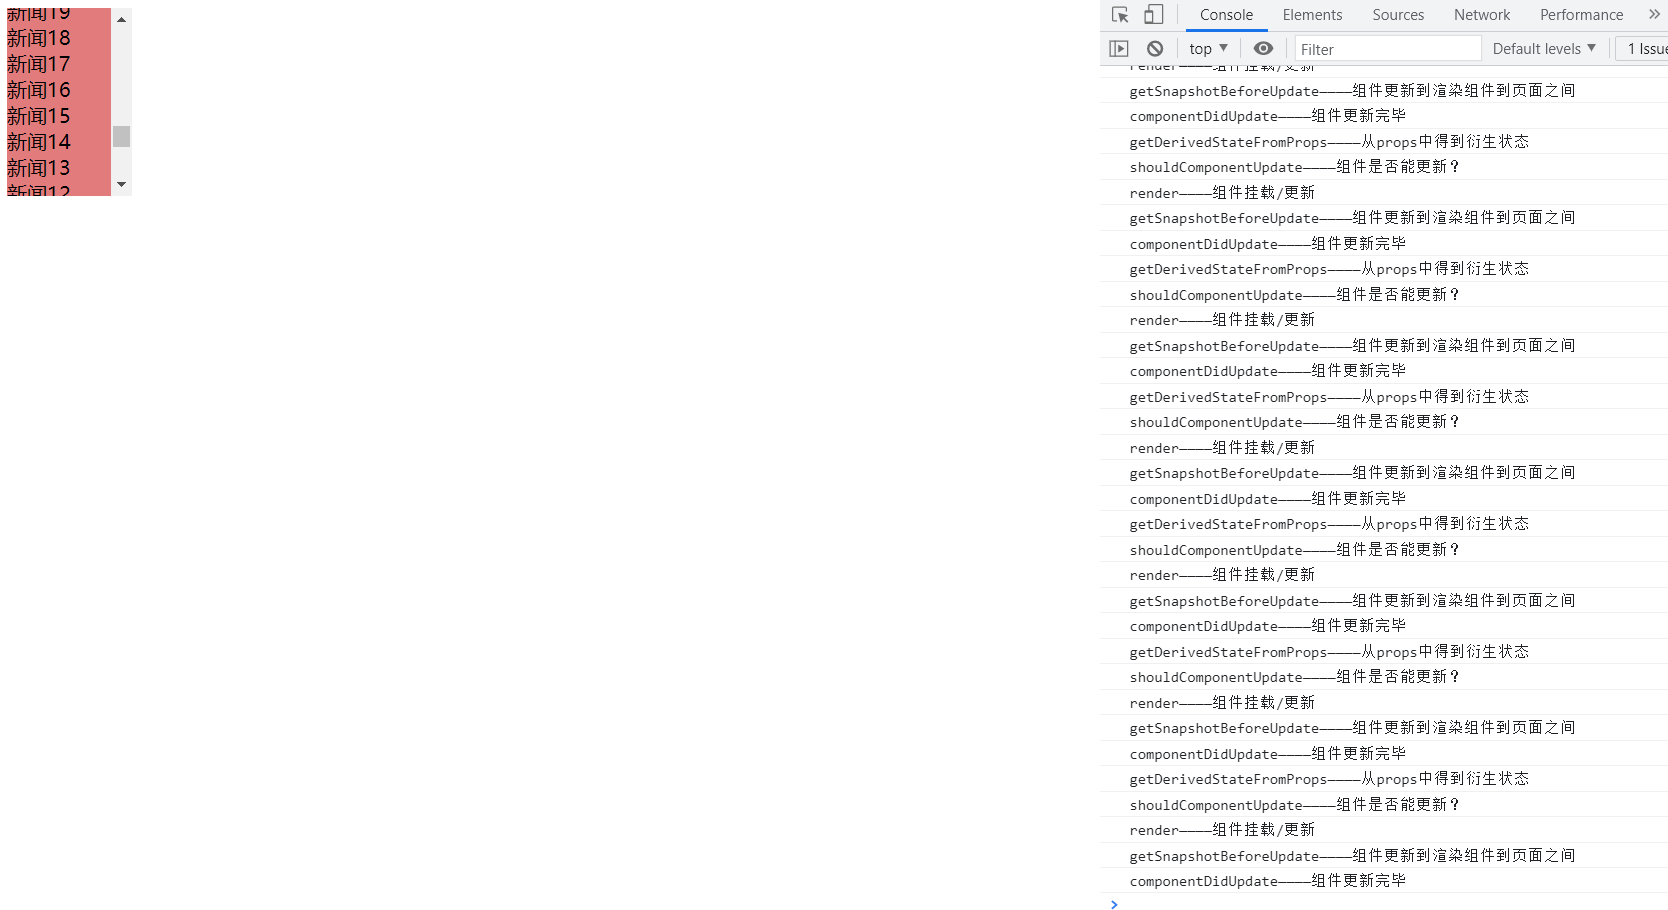Switch to the Network tab
This screenshot has width=1668, height=910.
click(1482, 15)
